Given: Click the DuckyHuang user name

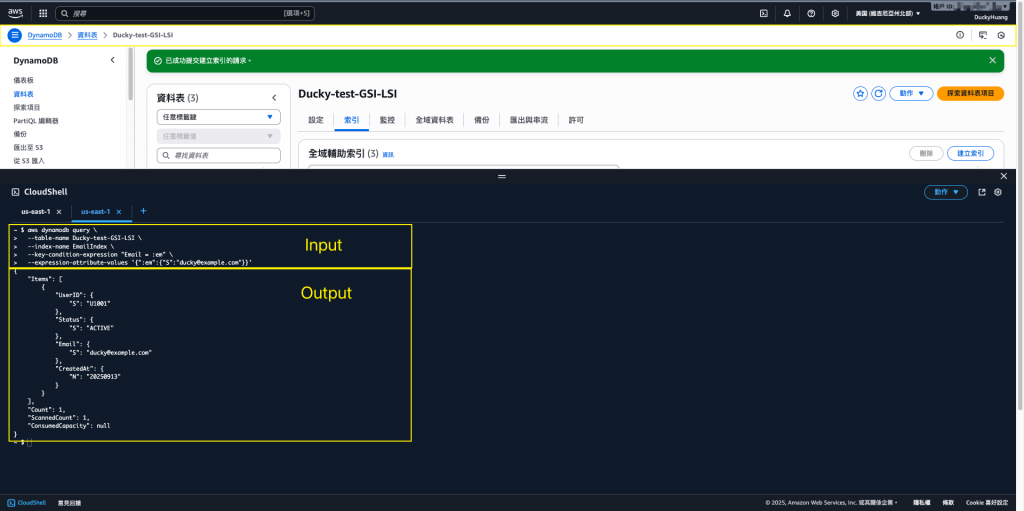Looking at the screenshot, I should 991,18.
